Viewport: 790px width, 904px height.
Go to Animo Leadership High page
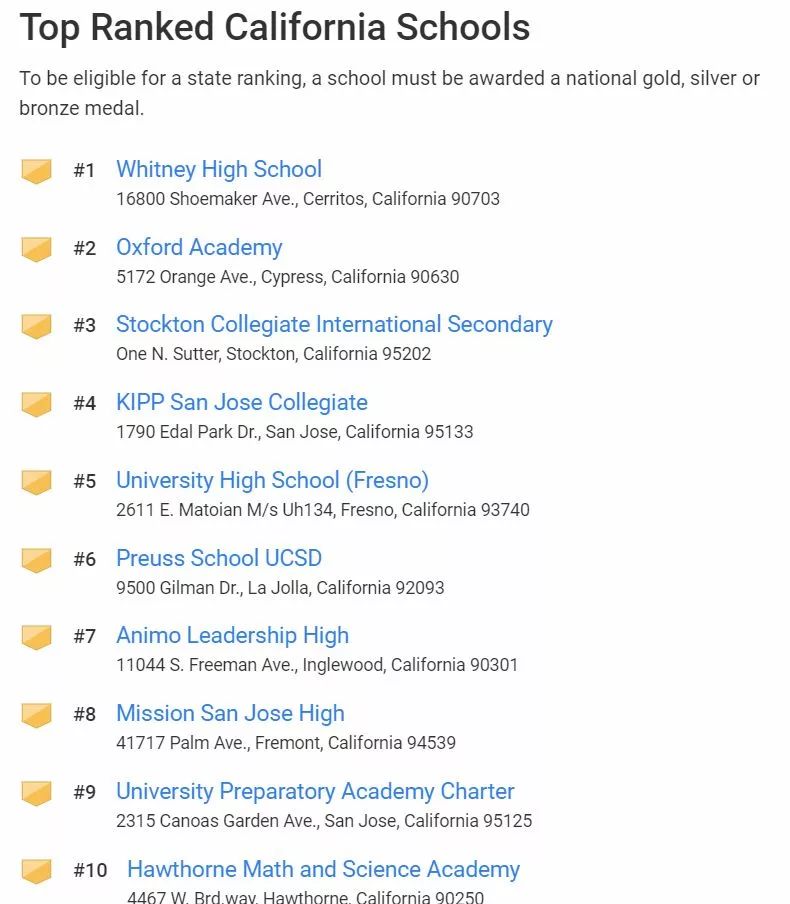click(233, 635)
